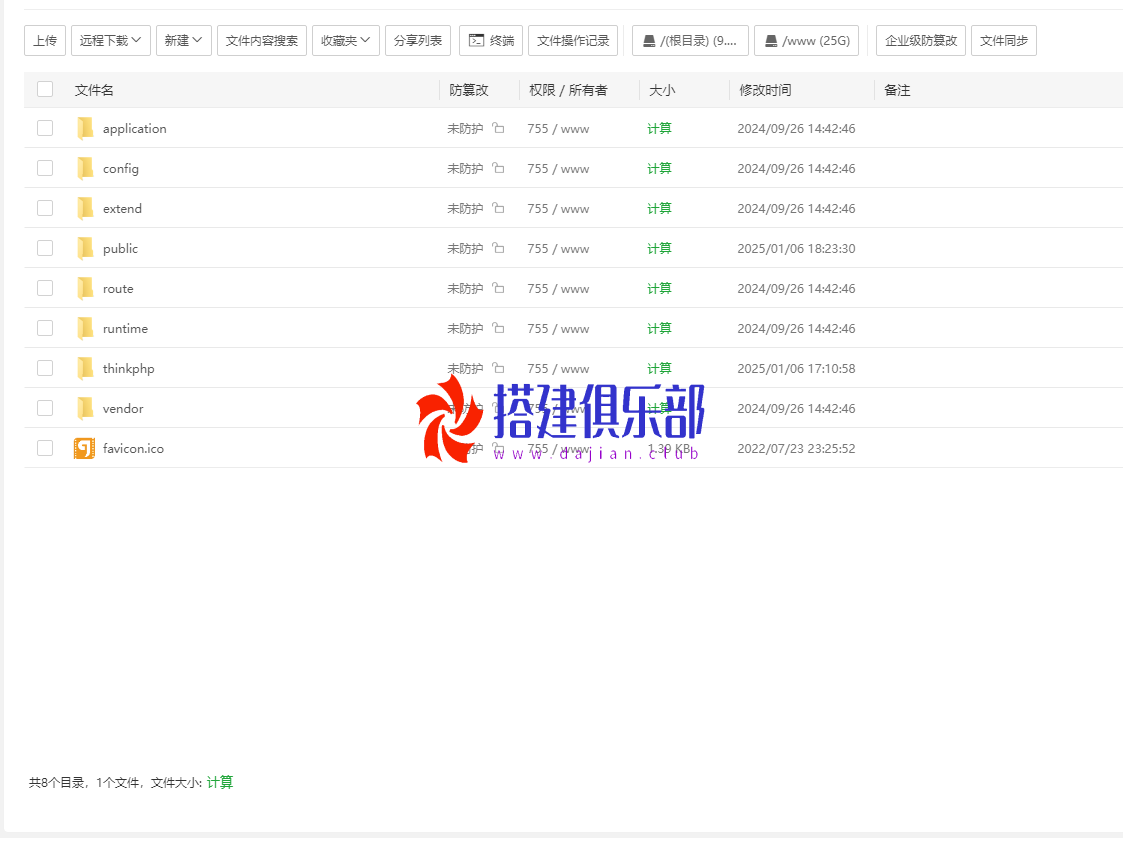Toggle the select-all checkbox in the header
The image size is (1123, 841).
coord(45,89)
